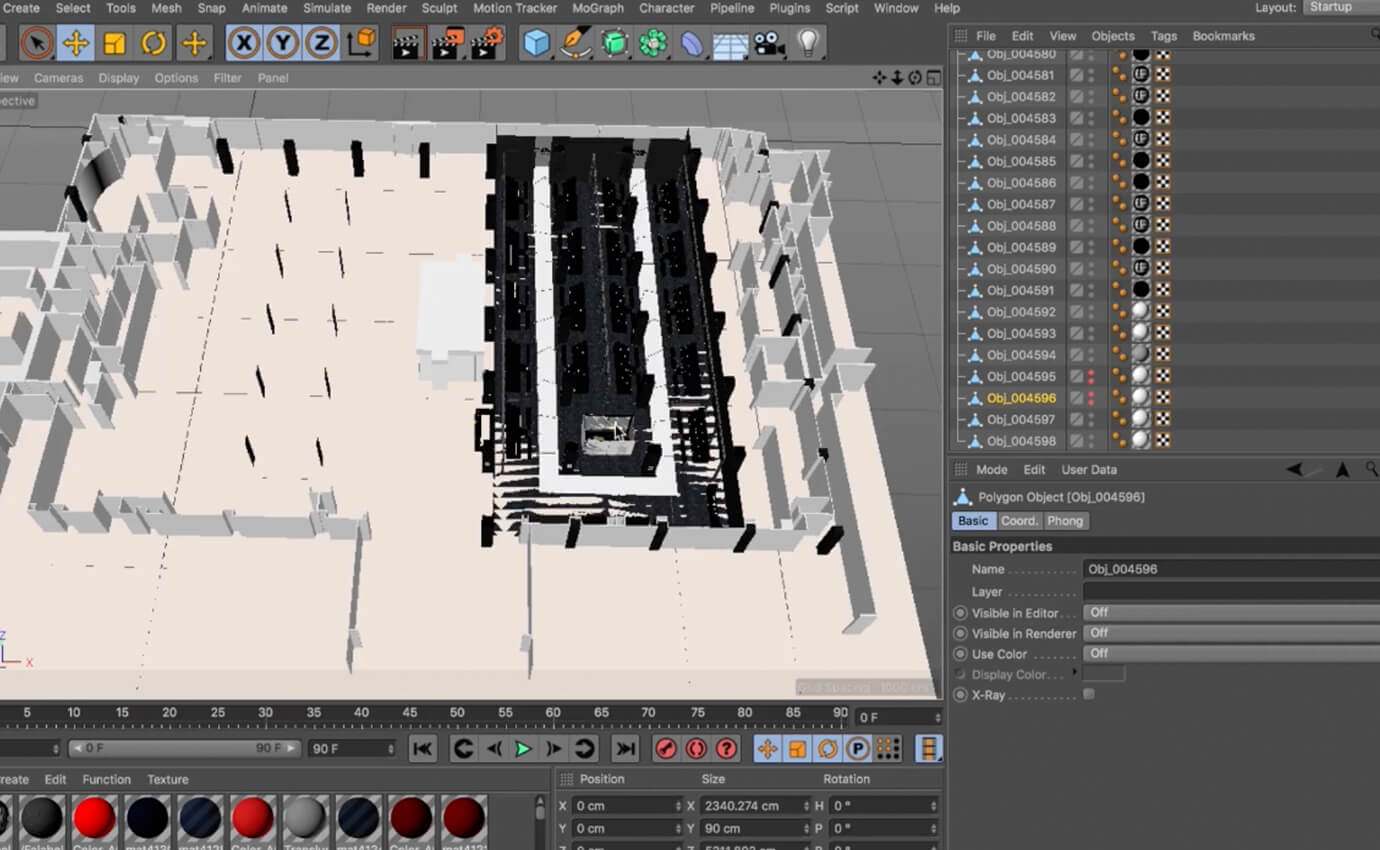Open the Visible in Renderer dropdown

pyautogui.click(x=1230, y=633)
